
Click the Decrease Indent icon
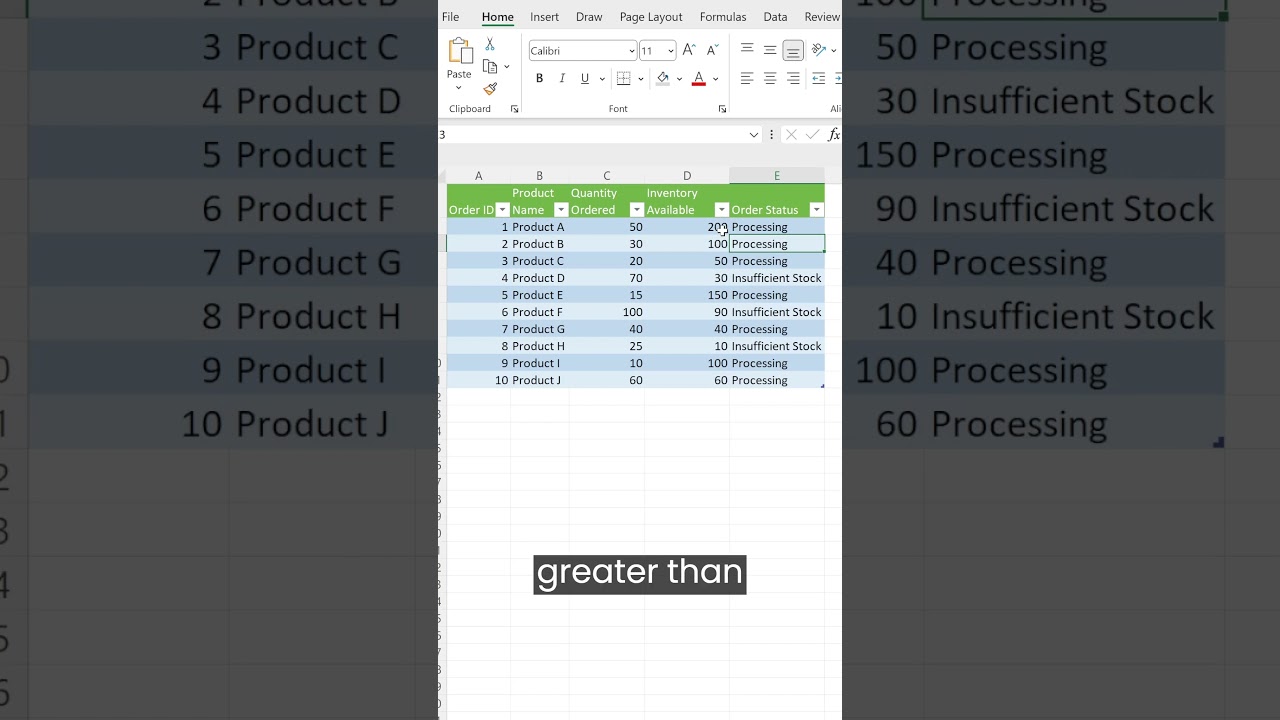[x=819, y=79]
